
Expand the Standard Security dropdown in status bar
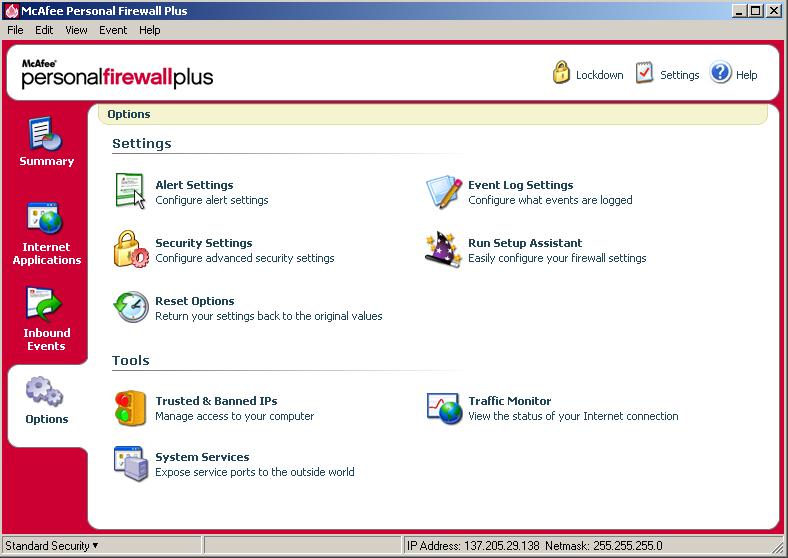click(51, 545)
